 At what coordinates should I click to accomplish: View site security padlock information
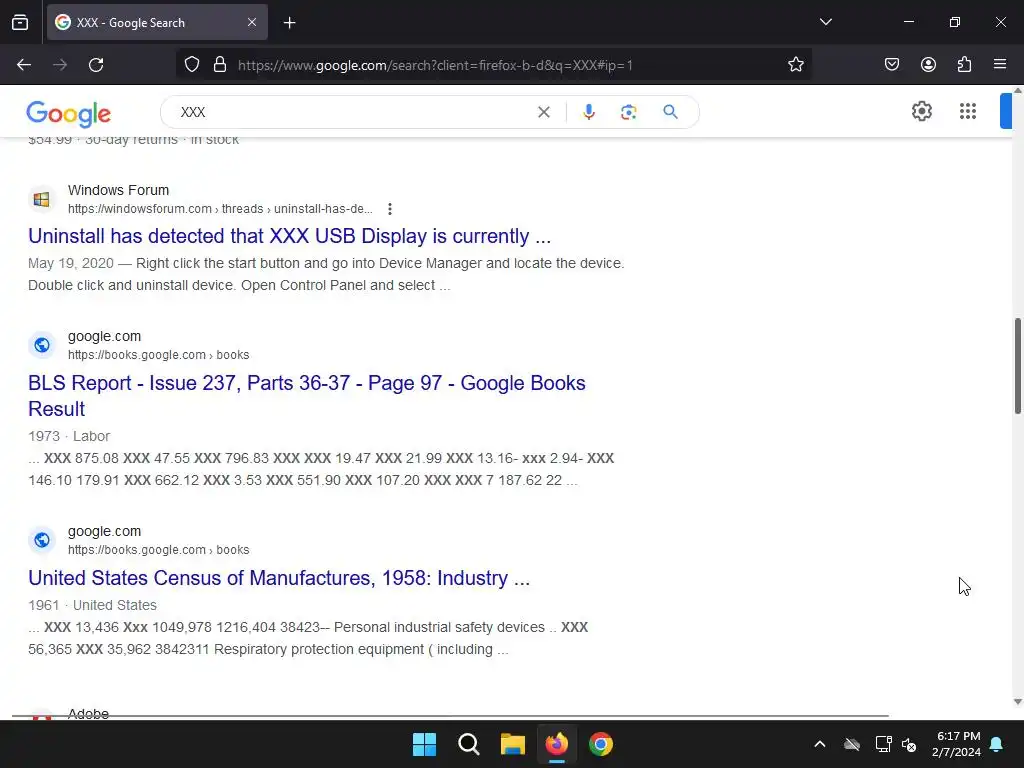pyautogui.click(x=220, y=65)
